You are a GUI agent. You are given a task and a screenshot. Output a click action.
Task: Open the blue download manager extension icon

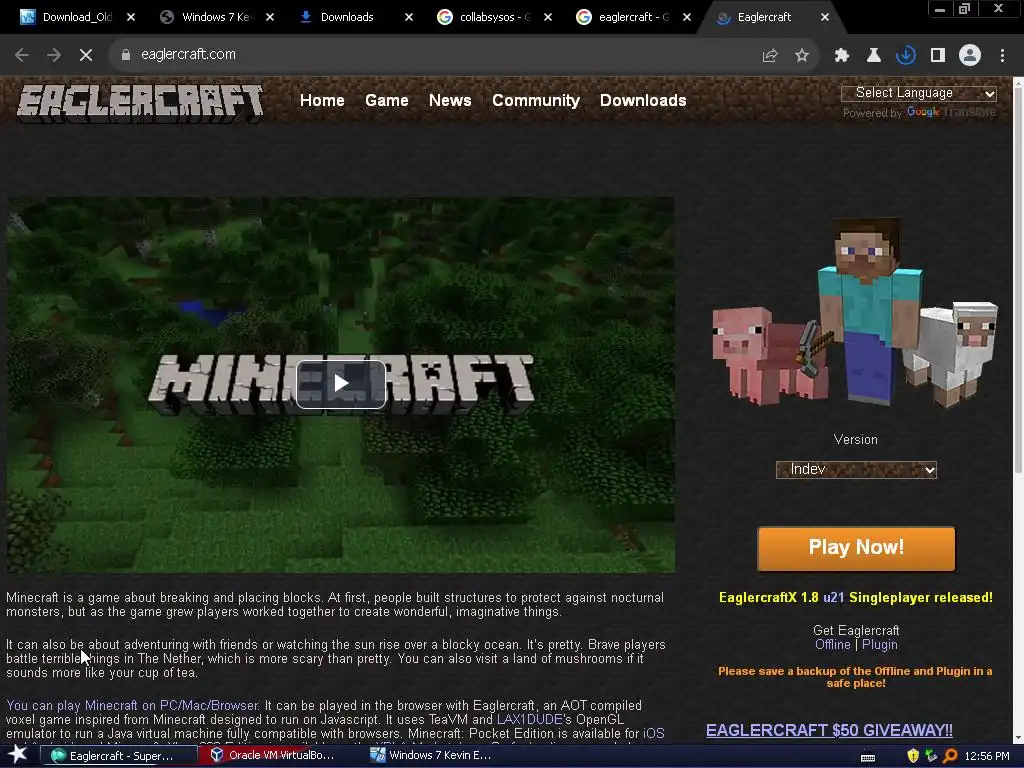(906, 56)
